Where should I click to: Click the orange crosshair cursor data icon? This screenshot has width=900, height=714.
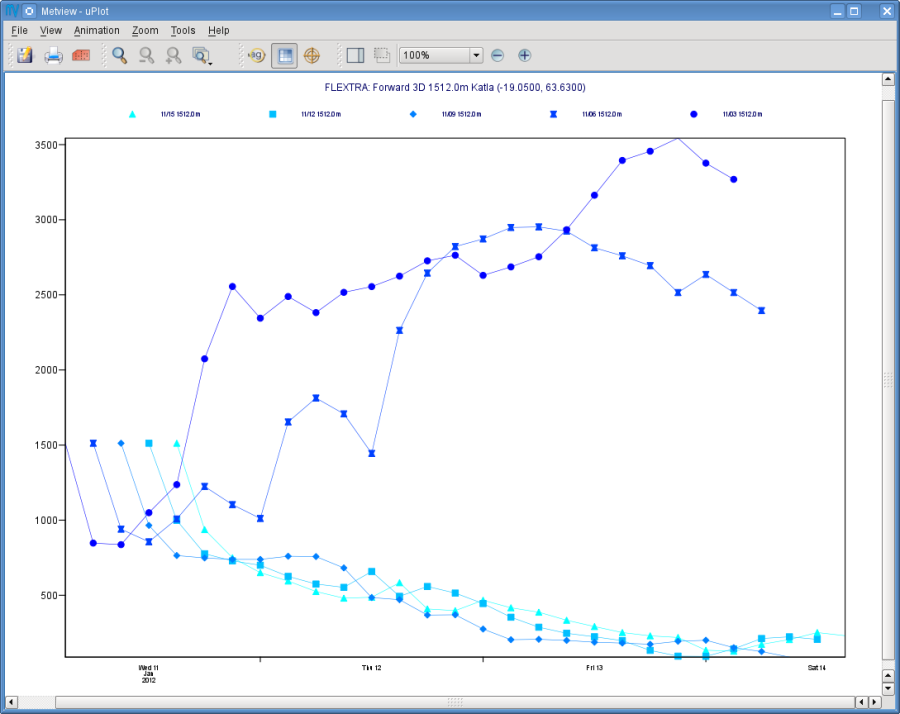312,55
